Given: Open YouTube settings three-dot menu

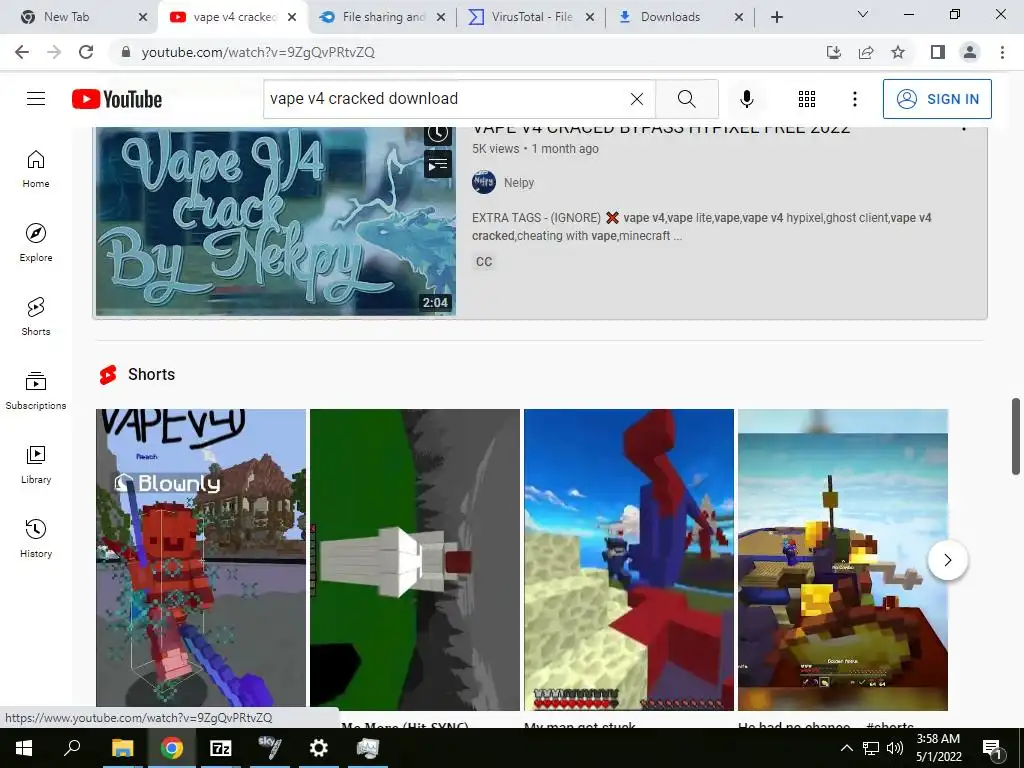Looking at the screenshot, I should click(x=855, y=99).
